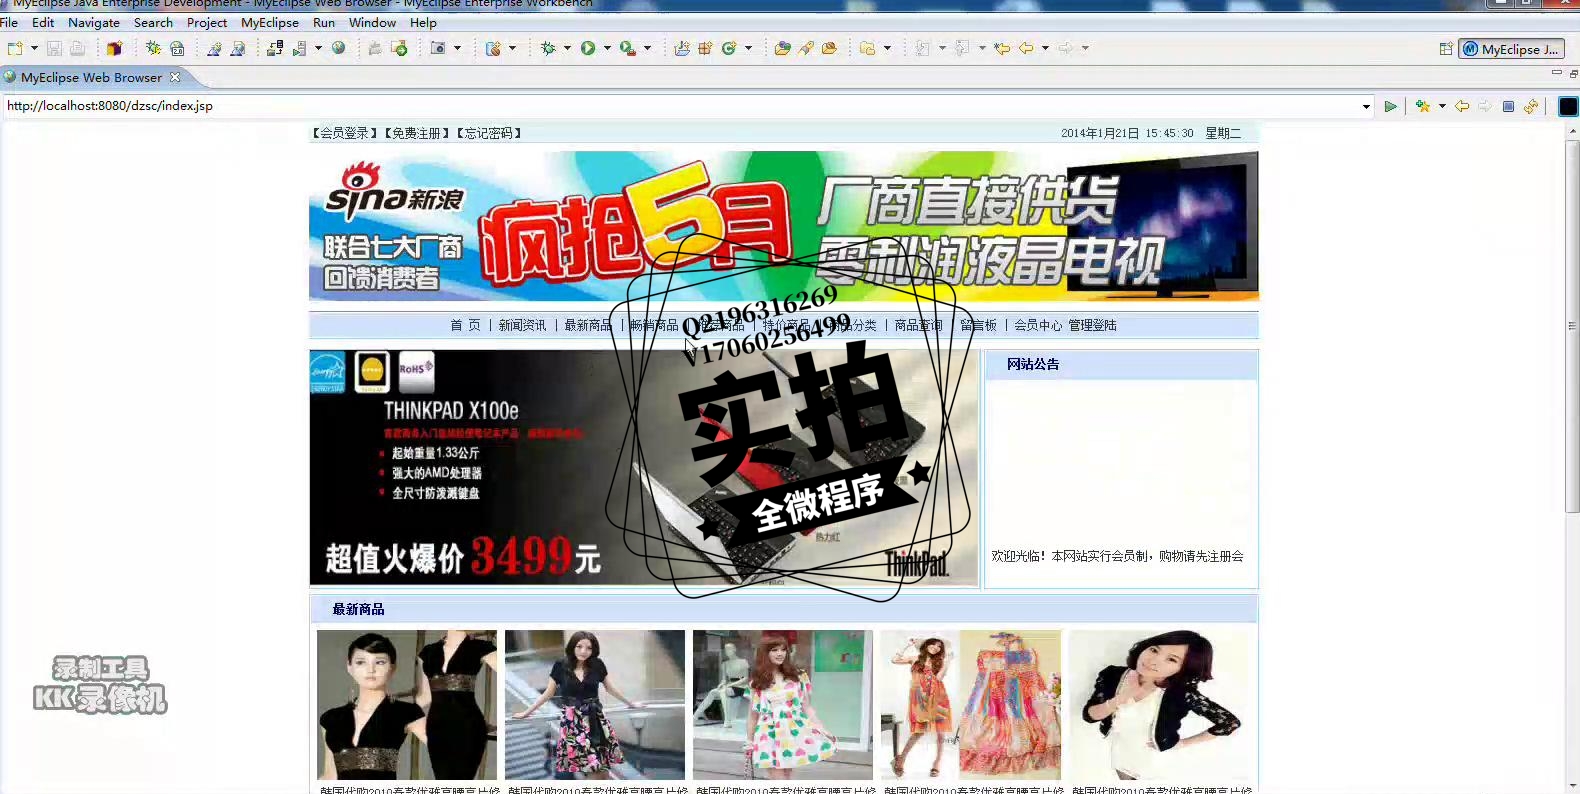Open the File menu
Image resolution: width=1580 pixels, height=794 pixels.
click(x=9, y=22)
